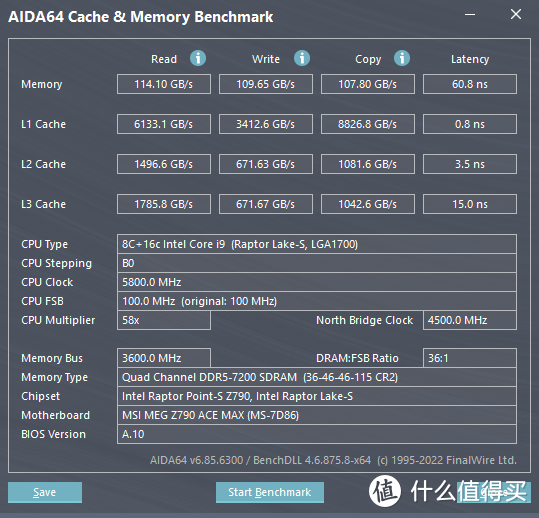Click Start Benchmark button
Image resolution: width=539 pixels, height=518 pixels.
click(270, 492)
